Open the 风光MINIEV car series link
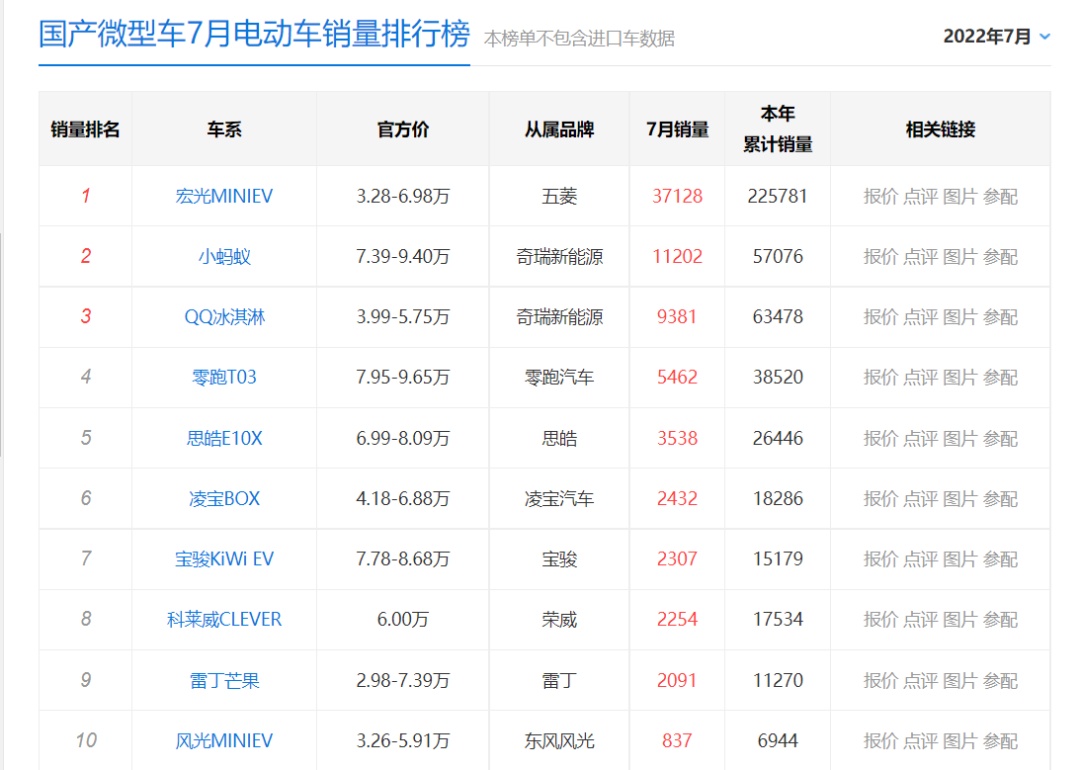Image resolution: width=1080 pixels, height=770 pixels. 224,740
